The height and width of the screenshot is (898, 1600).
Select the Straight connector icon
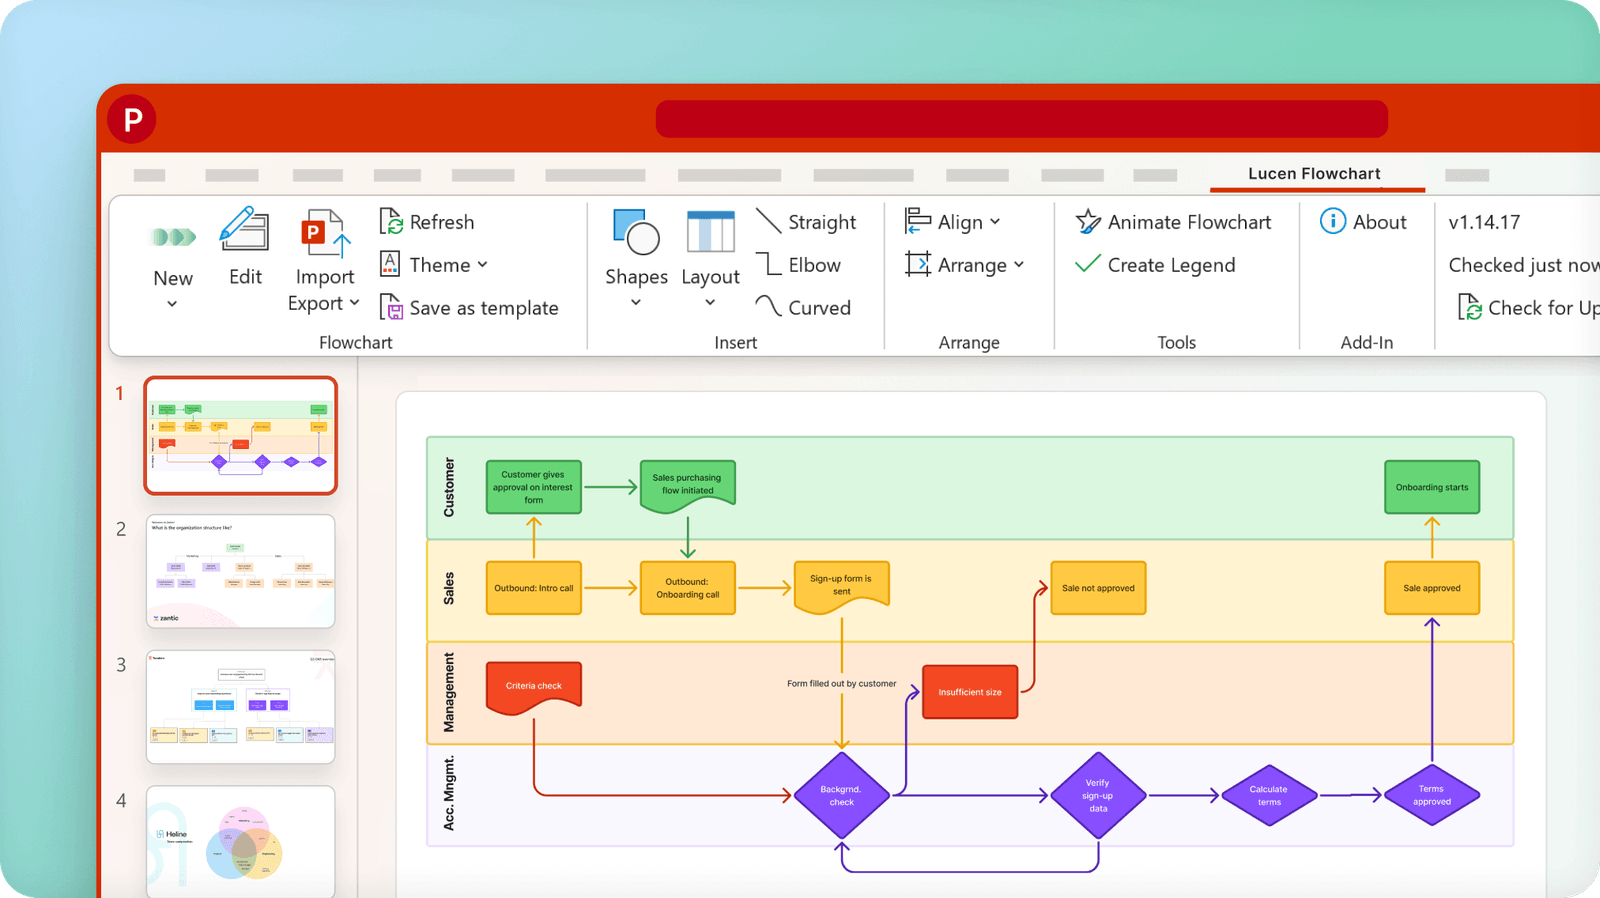[x=768, y=221]
